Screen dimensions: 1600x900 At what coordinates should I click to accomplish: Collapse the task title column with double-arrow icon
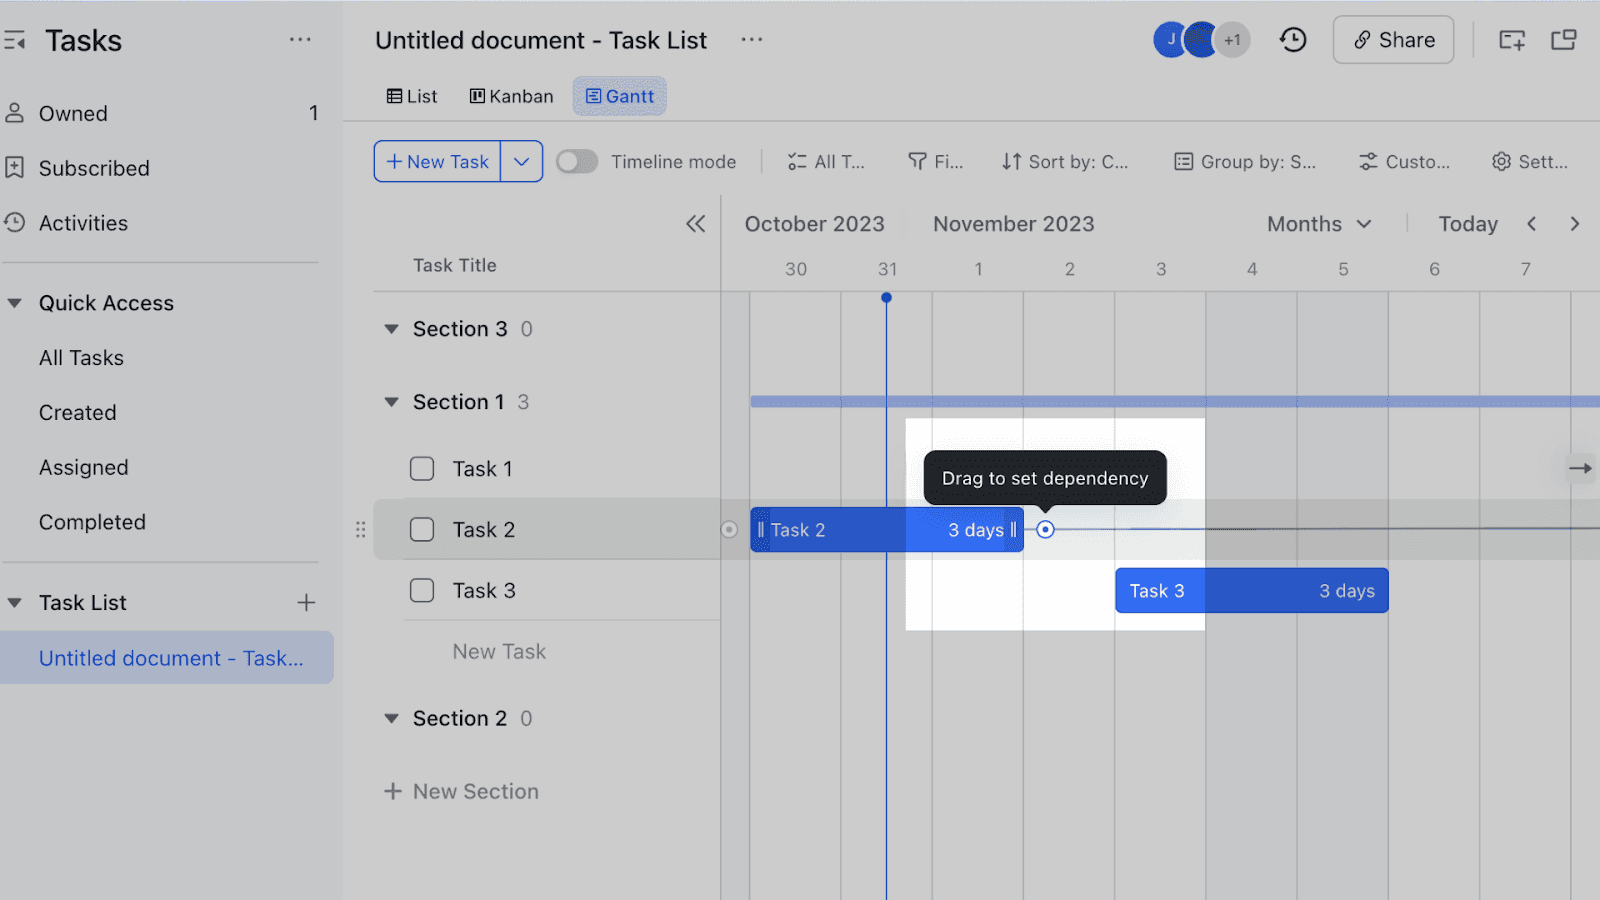(x=696, y=224)
